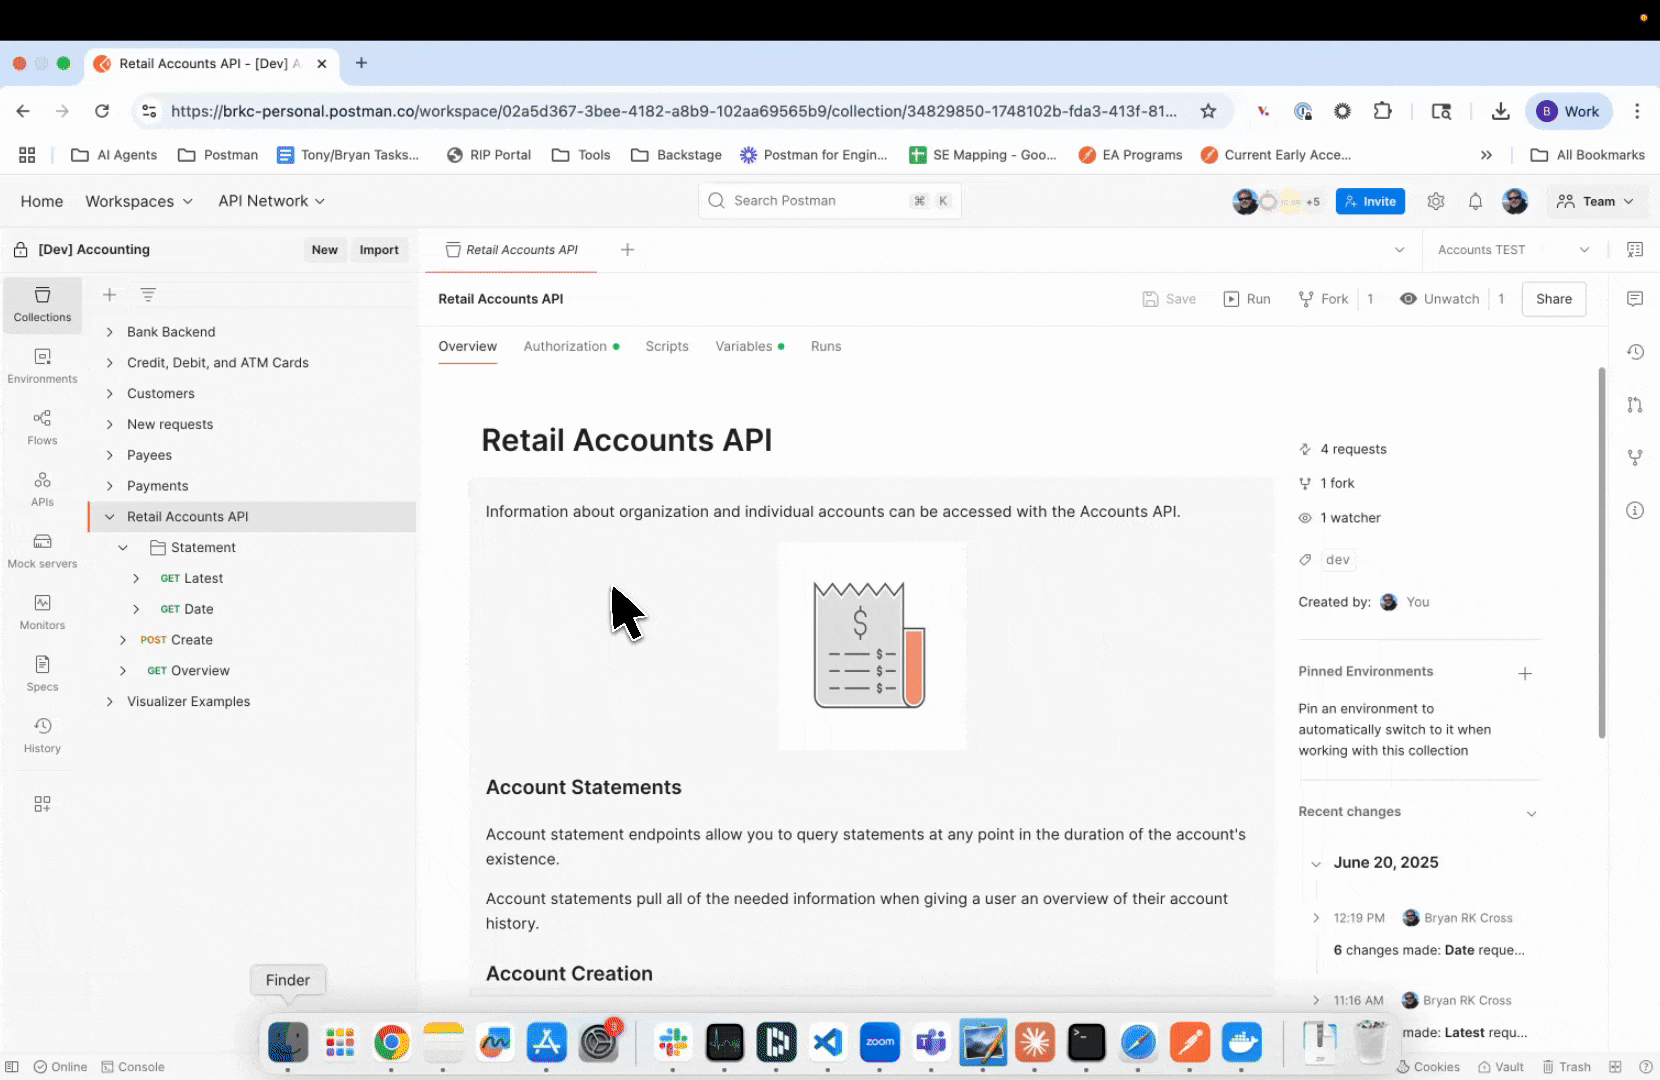Open the Mock servers panel
Screen dimensions: 1660x1080
[x=42, y=550]
